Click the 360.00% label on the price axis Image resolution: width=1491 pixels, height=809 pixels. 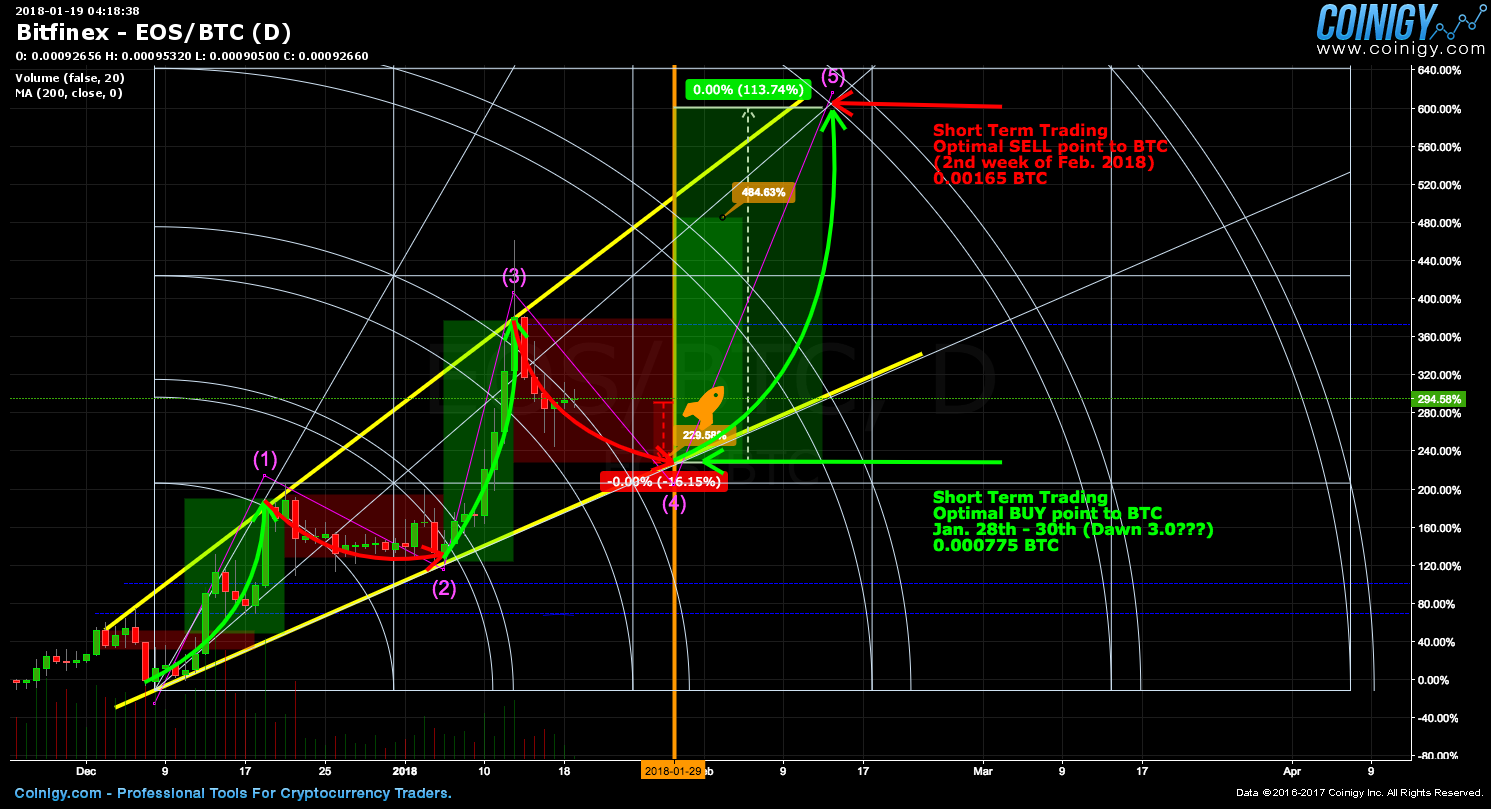tap(1441, 337)
